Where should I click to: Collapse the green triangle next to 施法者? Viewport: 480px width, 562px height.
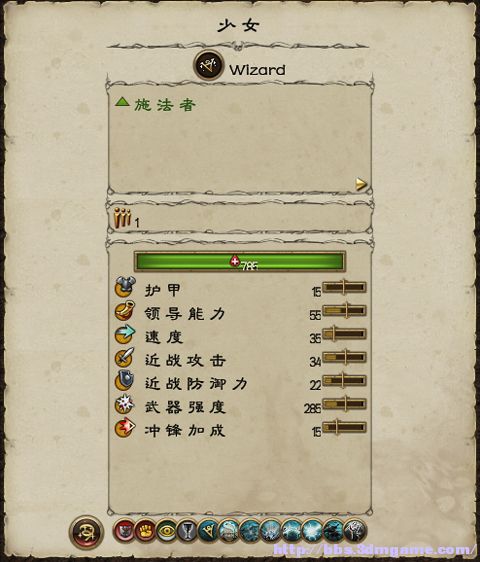click(x=122, y=102)
